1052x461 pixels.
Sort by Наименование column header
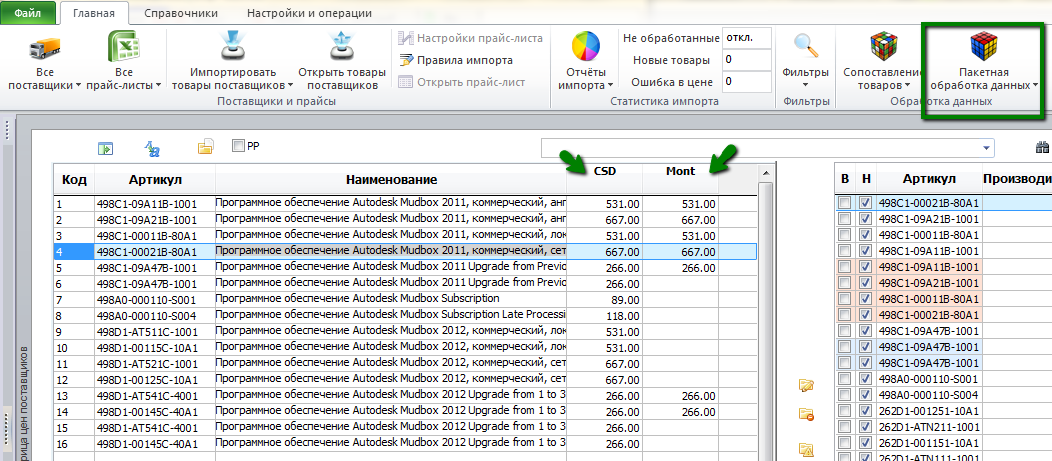tap(391, 179)
